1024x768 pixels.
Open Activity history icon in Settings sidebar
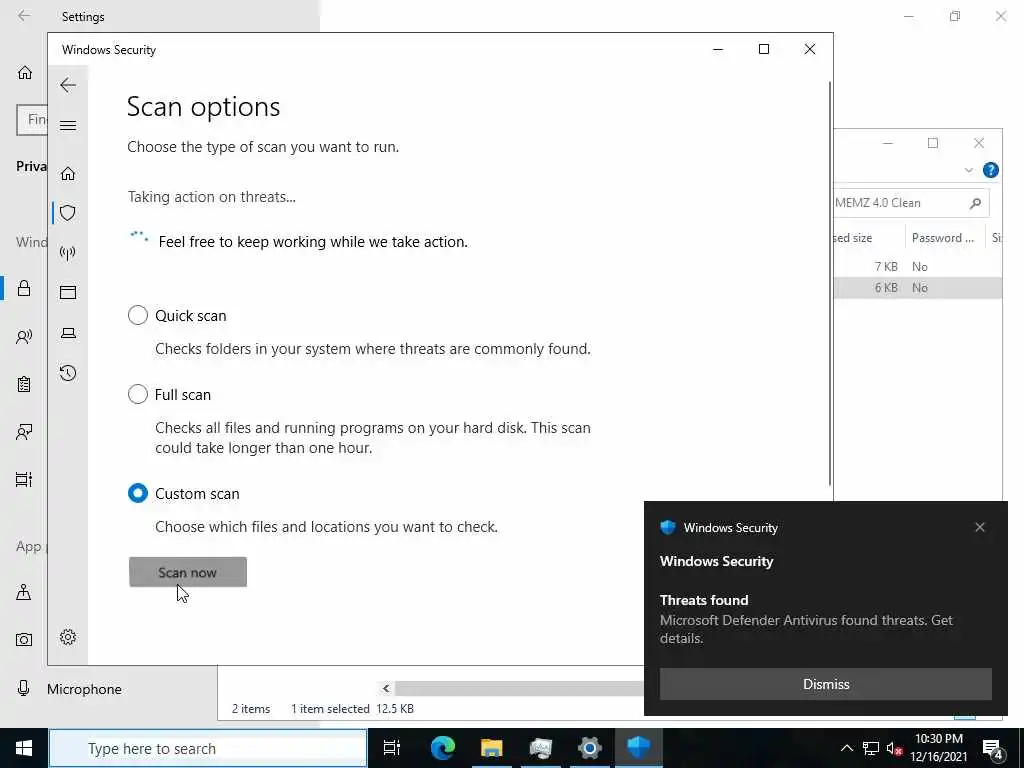pos(24,432)
